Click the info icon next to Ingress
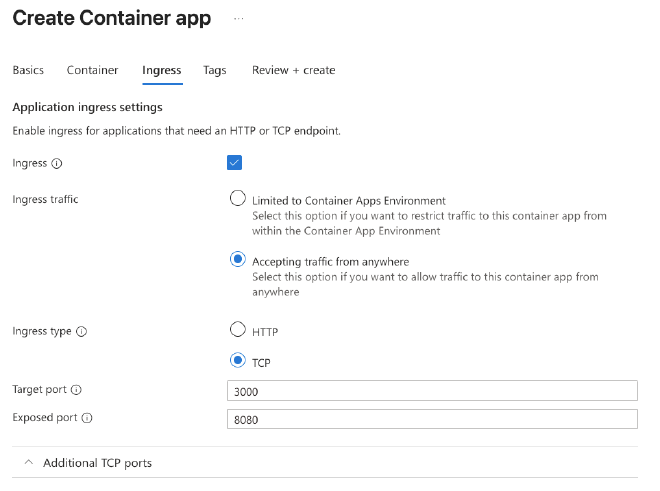The height and width of the screenshot is (491, 660). point(56,163)
